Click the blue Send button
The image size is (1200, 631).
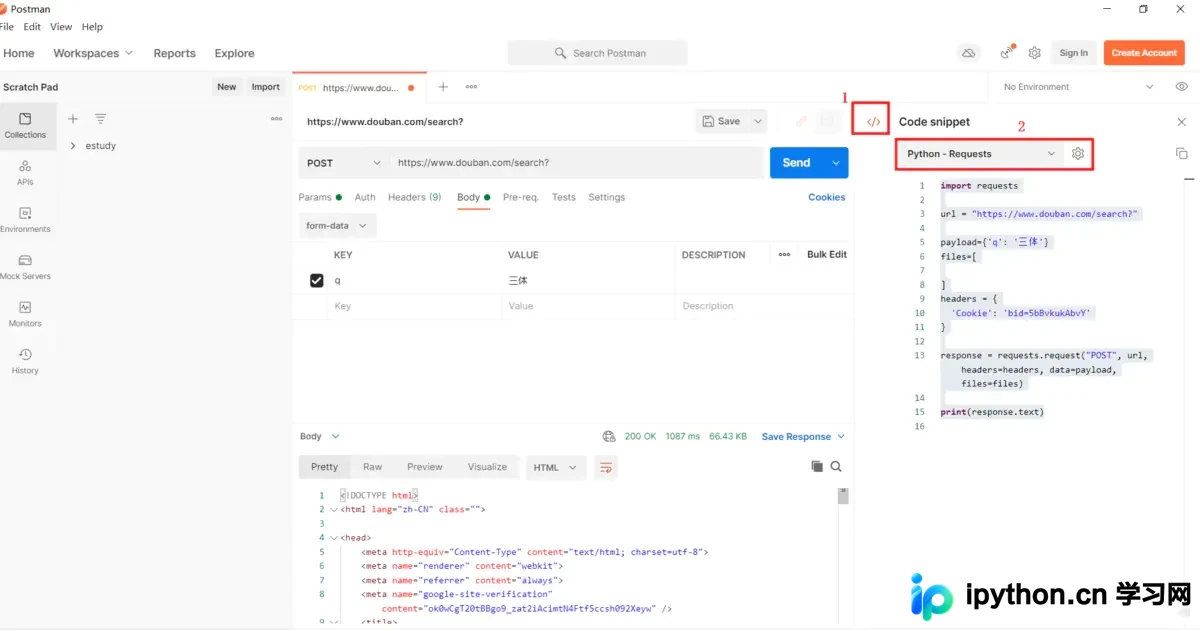click(x=796, y=163)
